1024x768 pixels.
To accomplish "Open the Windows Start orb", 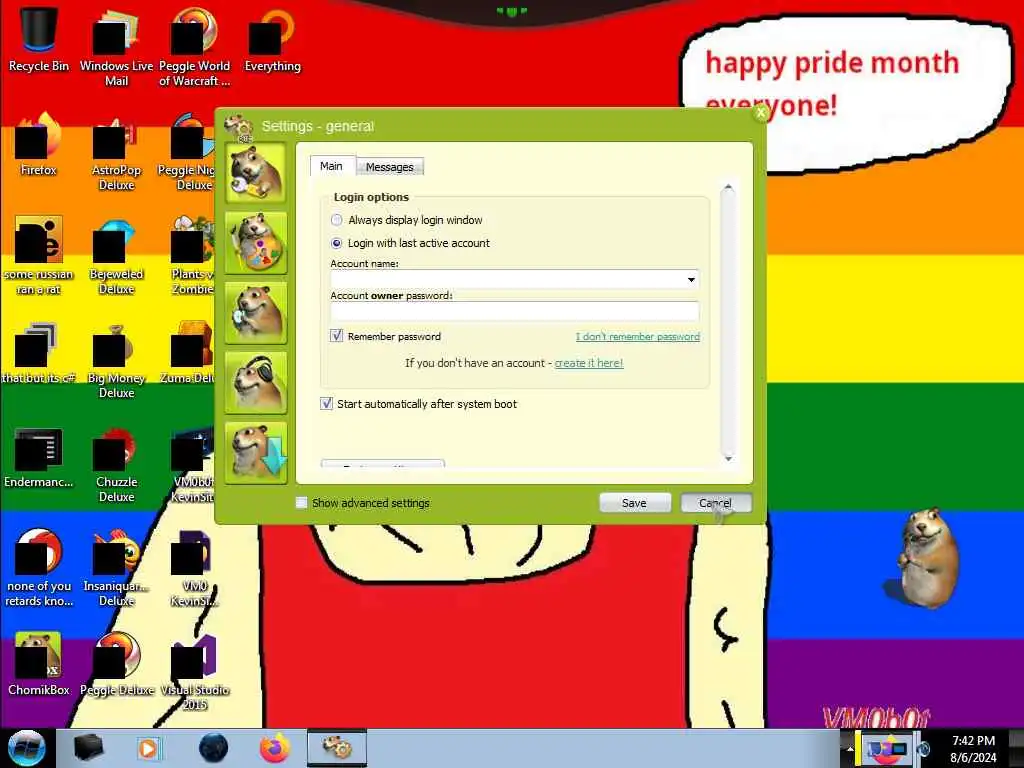I will click(x=26, y=748).
